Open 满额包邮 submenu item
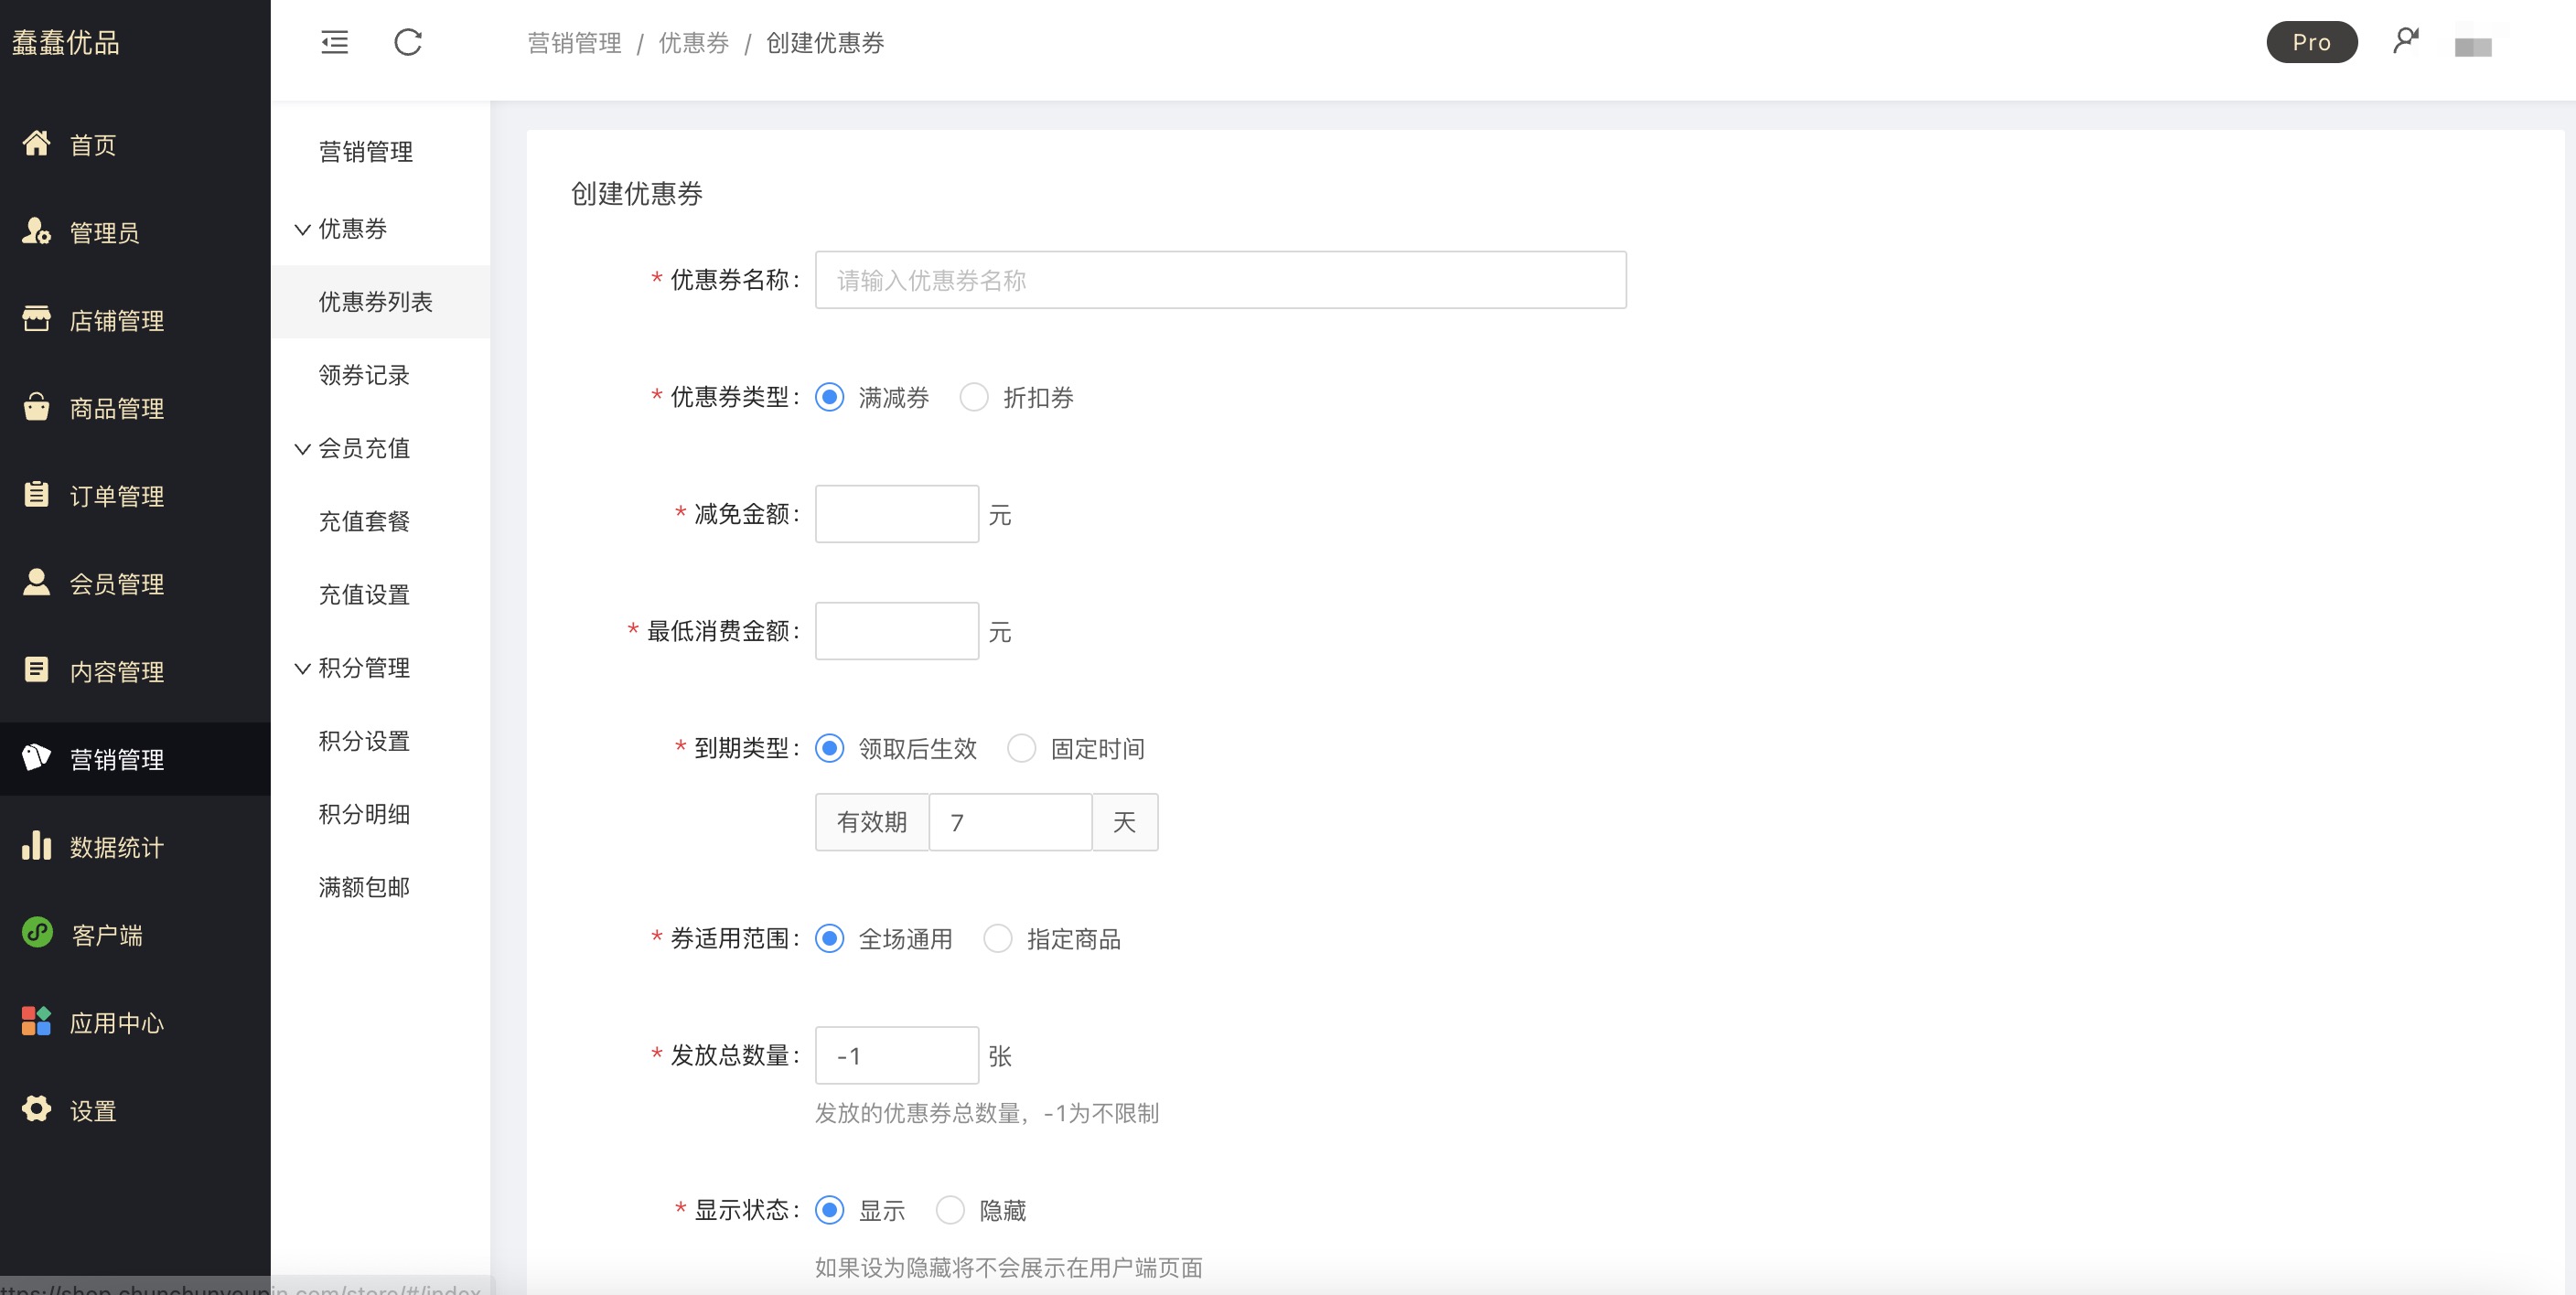 (x=364, y=887)
